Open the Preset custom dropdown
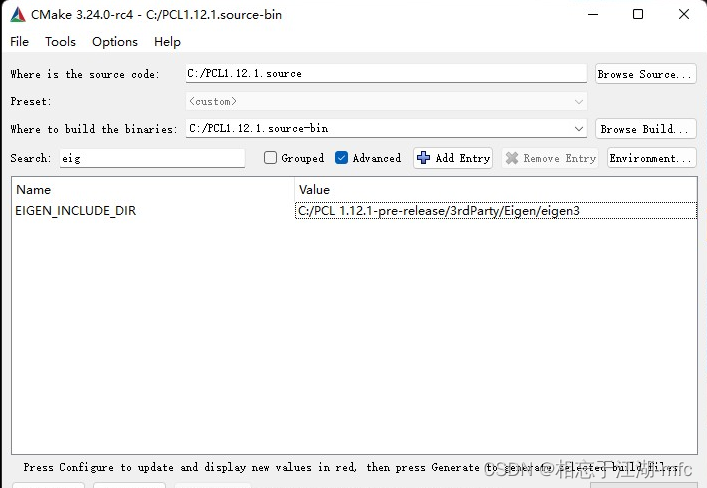This screenshot has width=707, height=488. click(386, 101)
